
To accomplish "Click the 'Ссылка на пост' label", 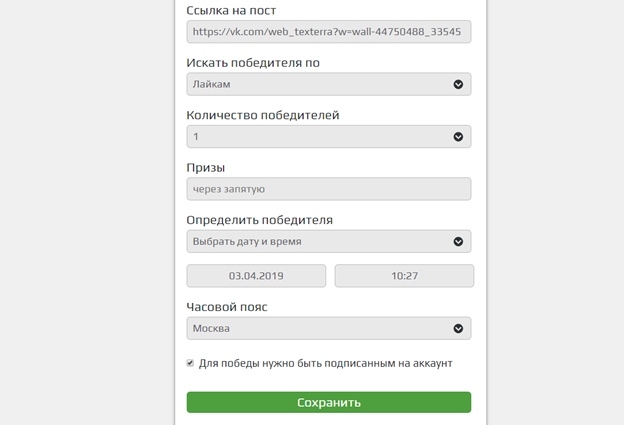I will point(231,10).
